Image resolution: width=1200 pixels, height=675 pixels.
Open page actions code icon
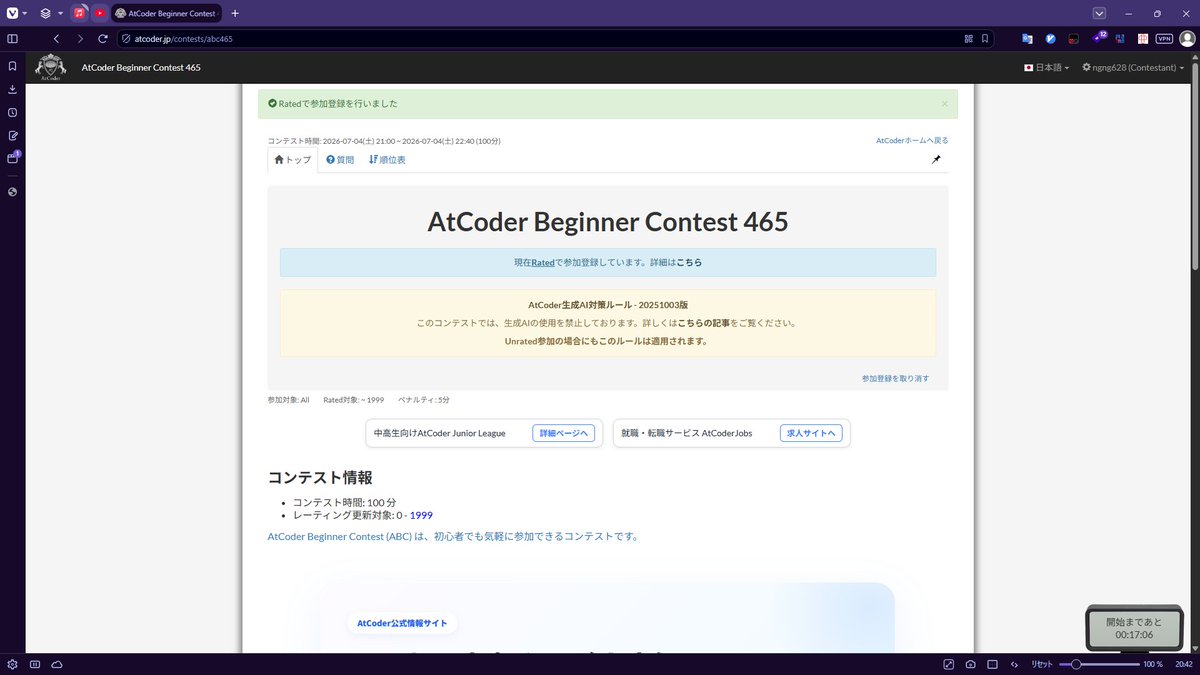click(1014, 664)
